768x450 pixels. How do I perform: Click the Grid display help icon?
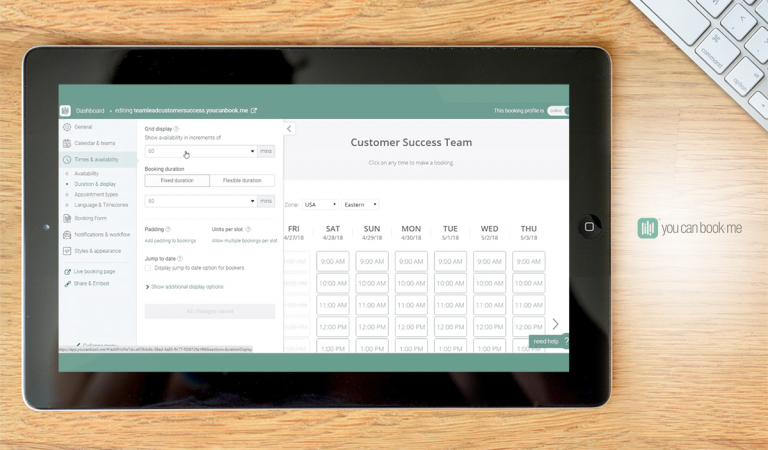pos(177,129)
